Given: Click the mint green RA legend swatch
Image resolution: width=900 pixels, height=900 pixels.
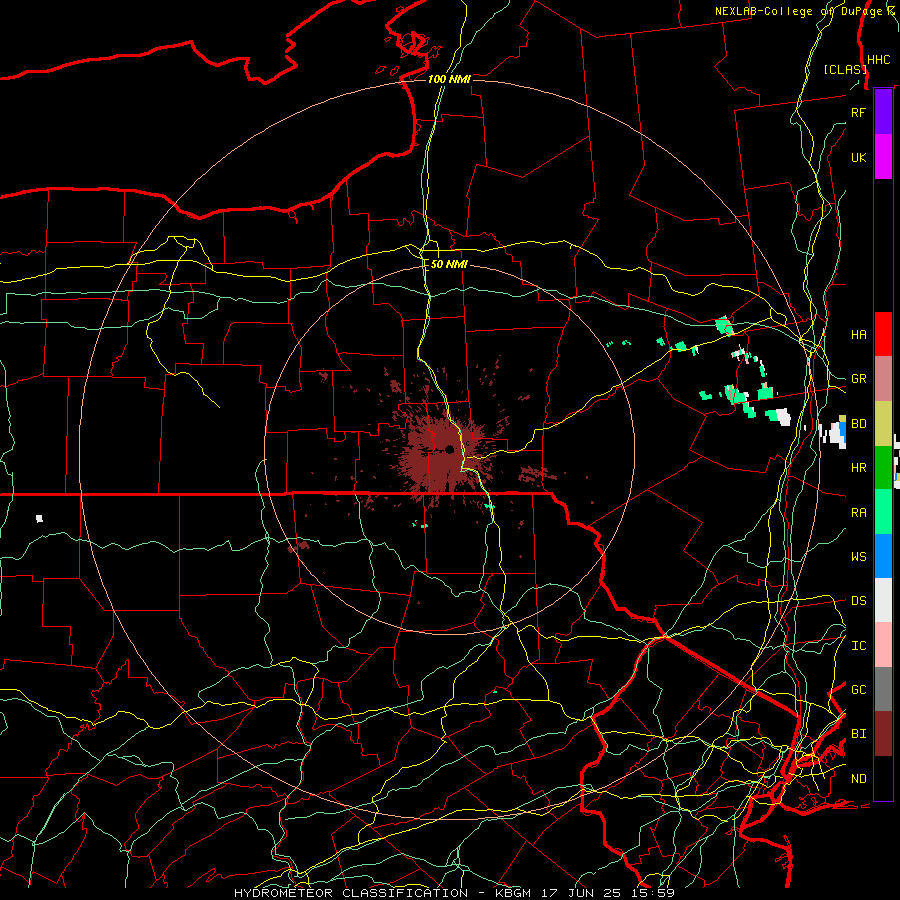Looking at the screenshot, I should 883,512.
